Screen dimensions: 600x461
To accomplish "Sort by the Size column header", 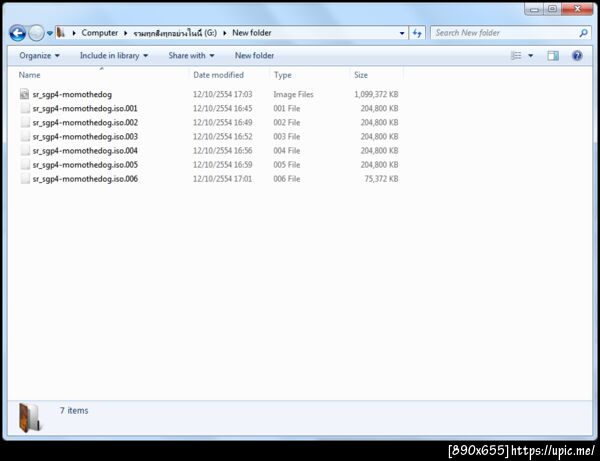I will point(361,75).
